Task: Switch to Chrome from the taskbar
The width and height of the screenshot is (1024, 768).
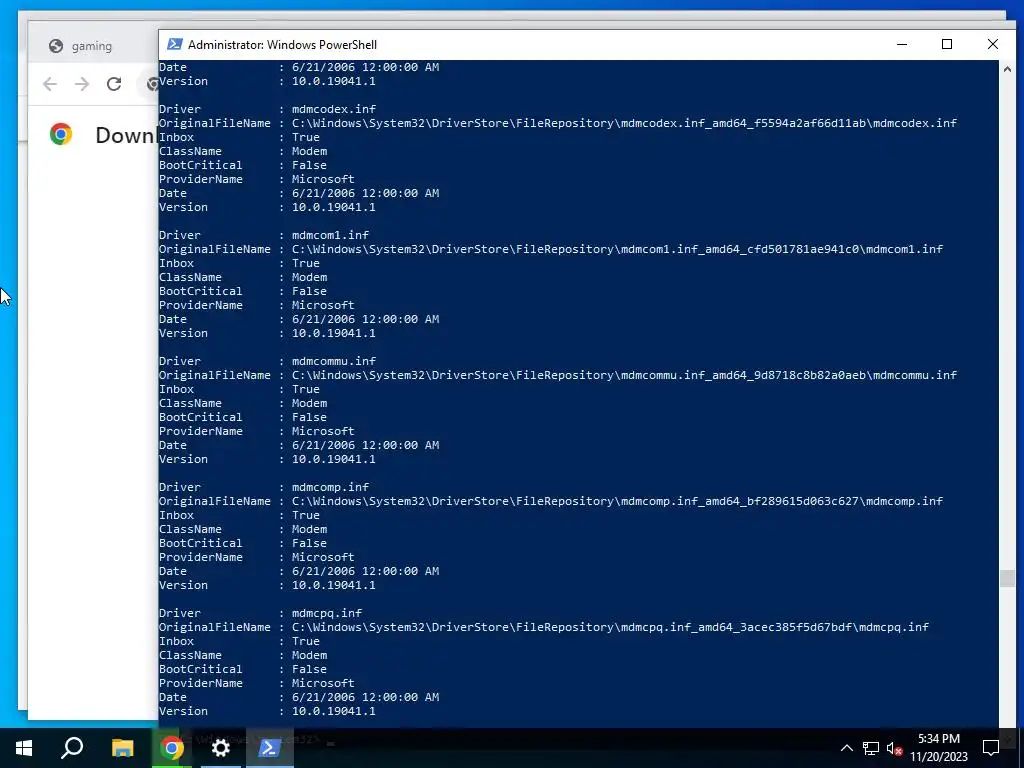Action: pos(172,748)
